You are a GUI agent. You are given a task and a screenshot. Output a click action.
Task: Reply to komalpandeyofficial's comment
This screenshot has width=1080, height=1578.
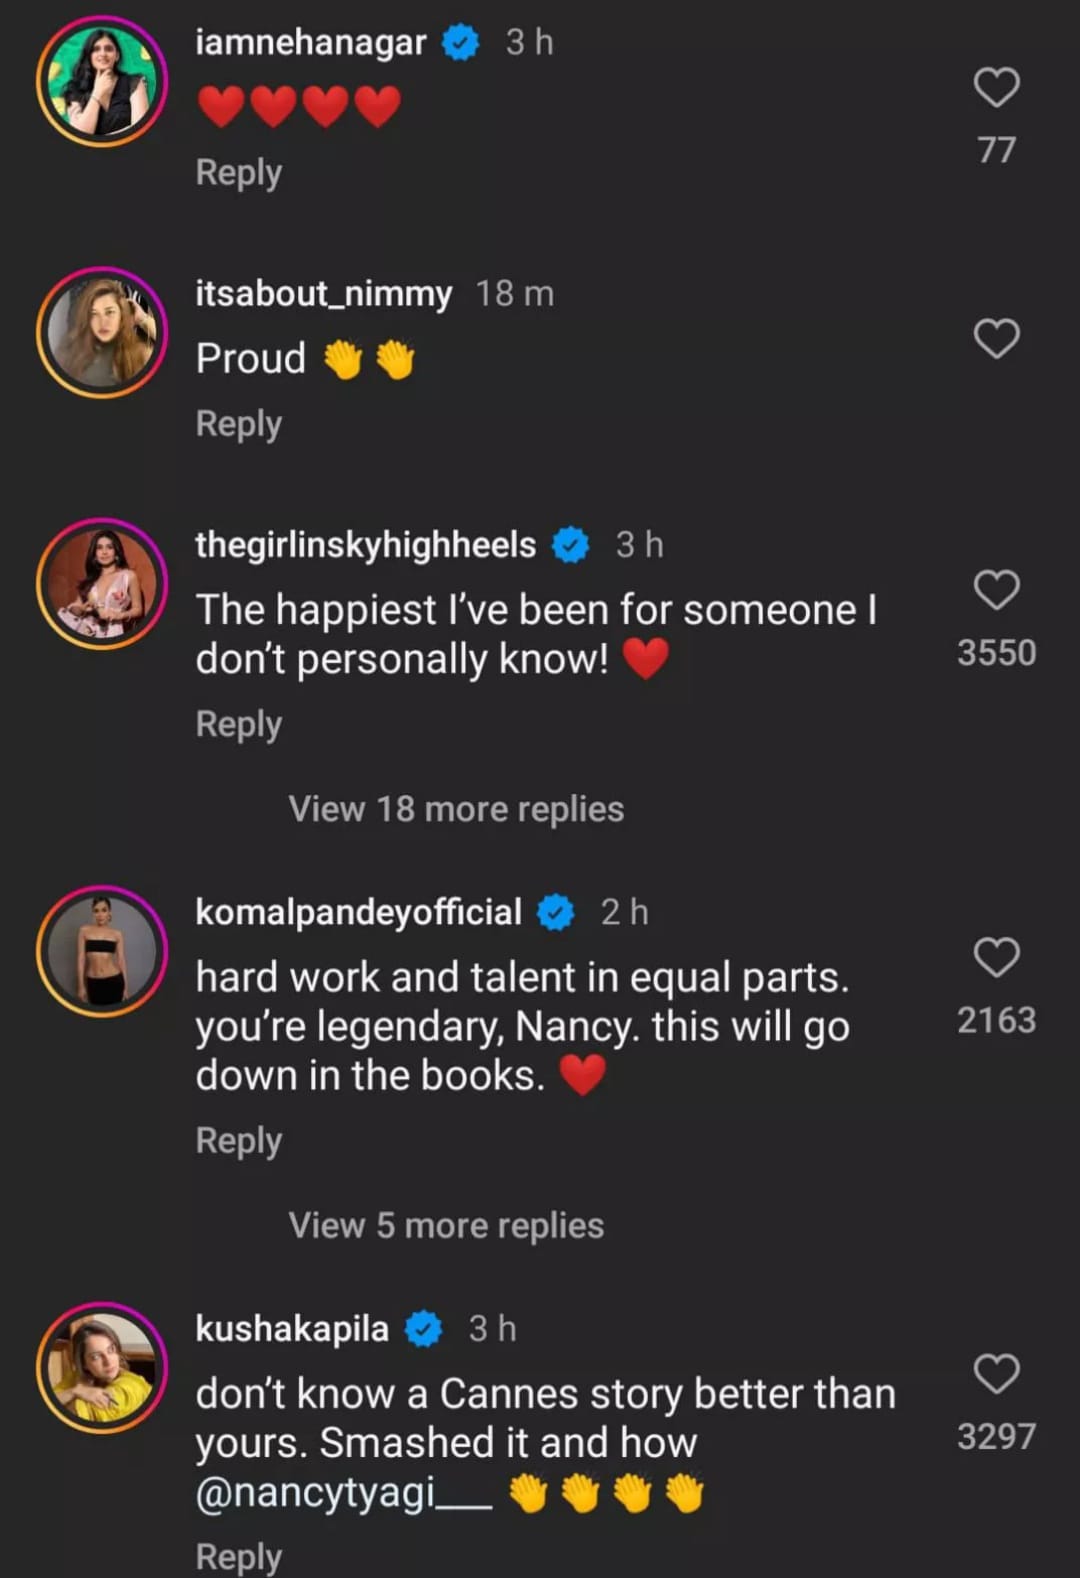[239, 1141]
